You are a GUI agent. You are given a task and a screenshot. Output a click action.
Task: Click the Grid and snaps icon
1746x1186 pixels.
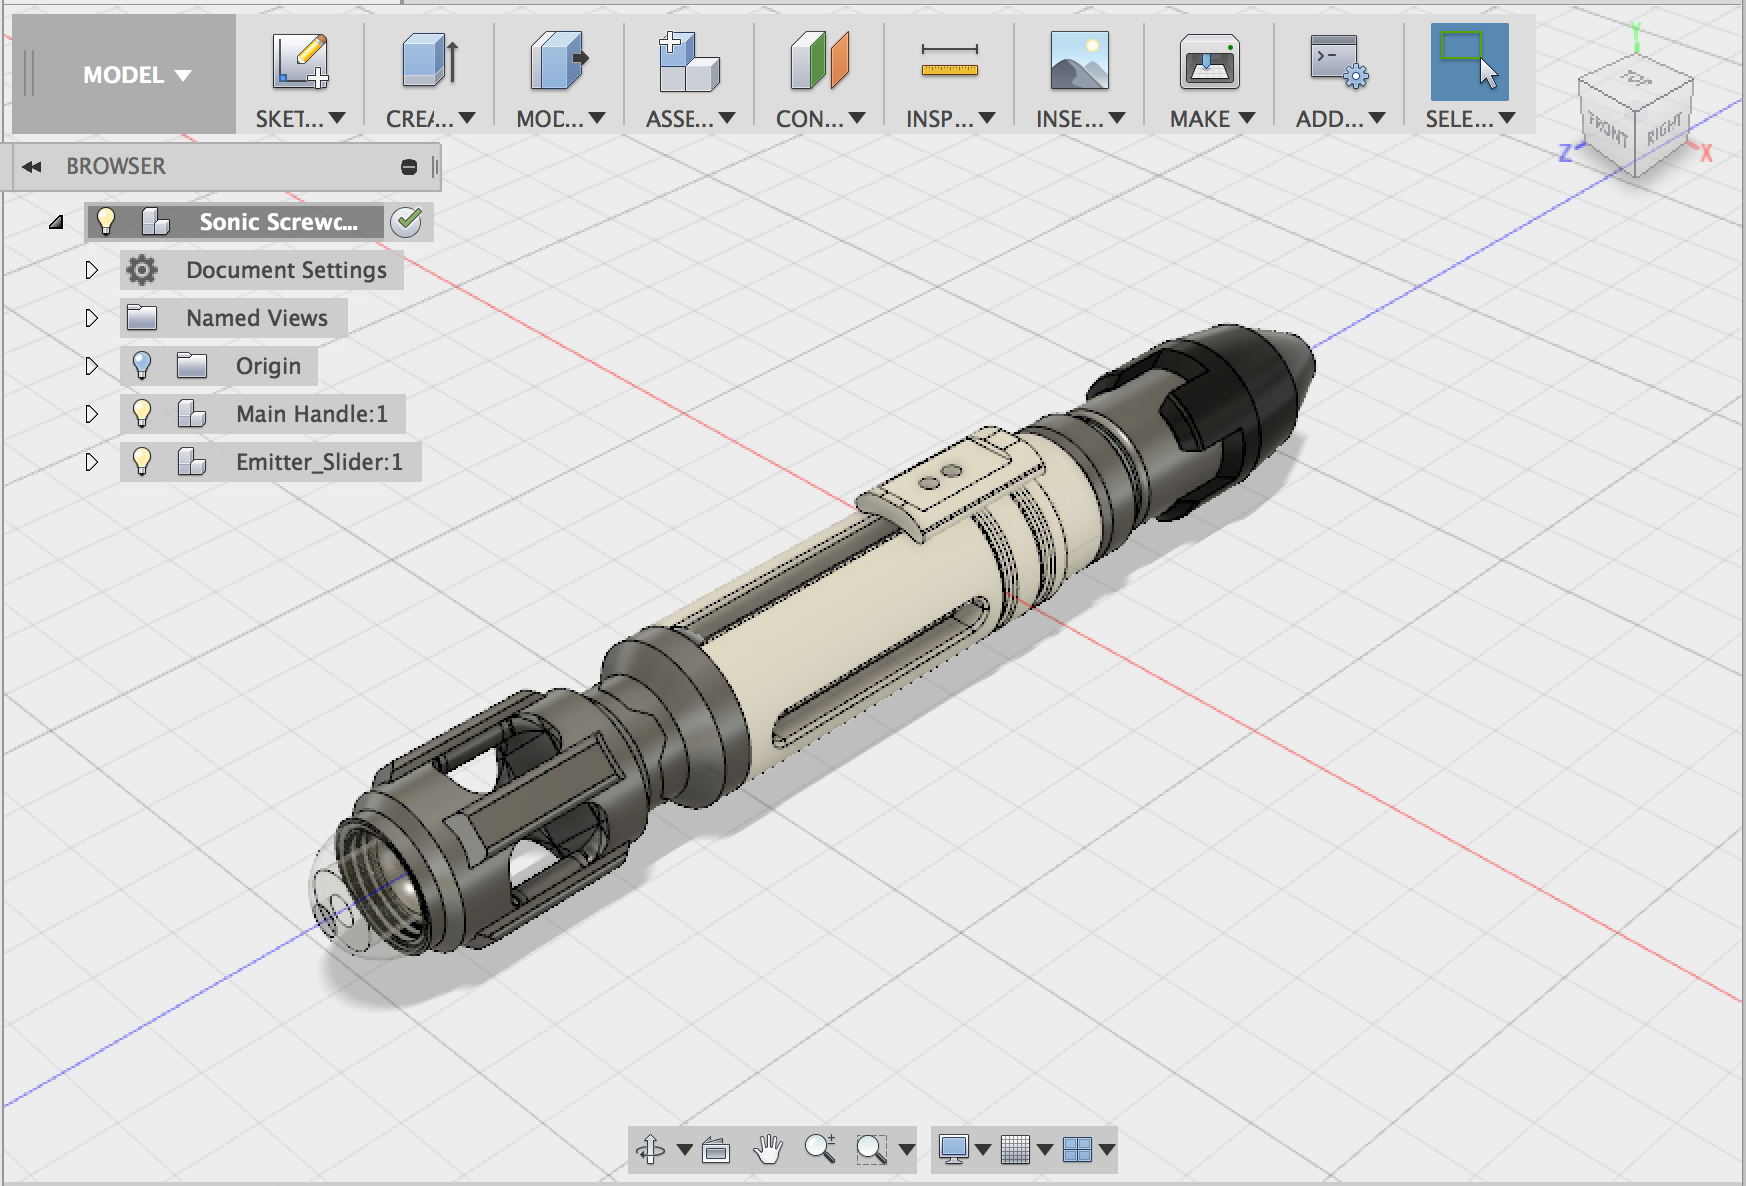1015,1150
